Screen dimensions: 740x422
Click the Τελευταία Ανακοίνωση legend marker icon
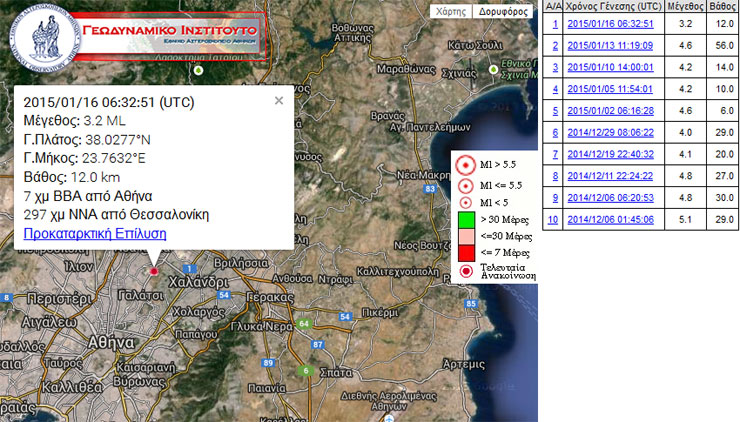tap(464, 271)
